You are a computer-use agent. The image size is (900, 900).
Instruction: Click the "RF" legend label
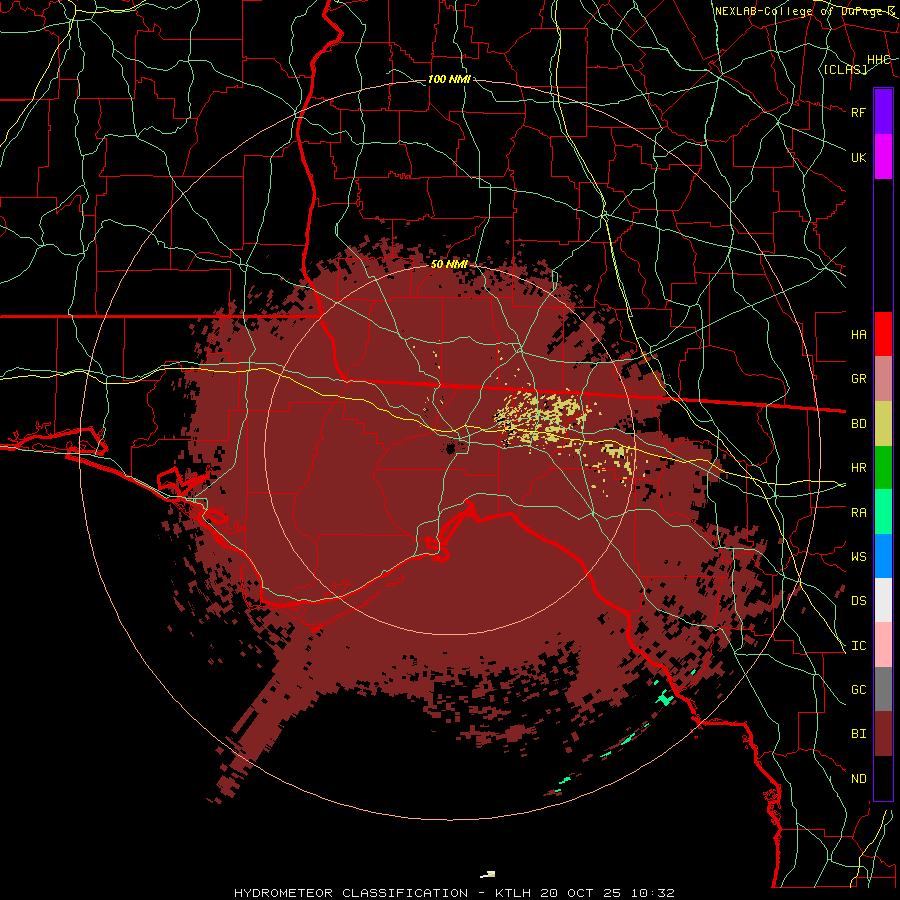(858, 112)
